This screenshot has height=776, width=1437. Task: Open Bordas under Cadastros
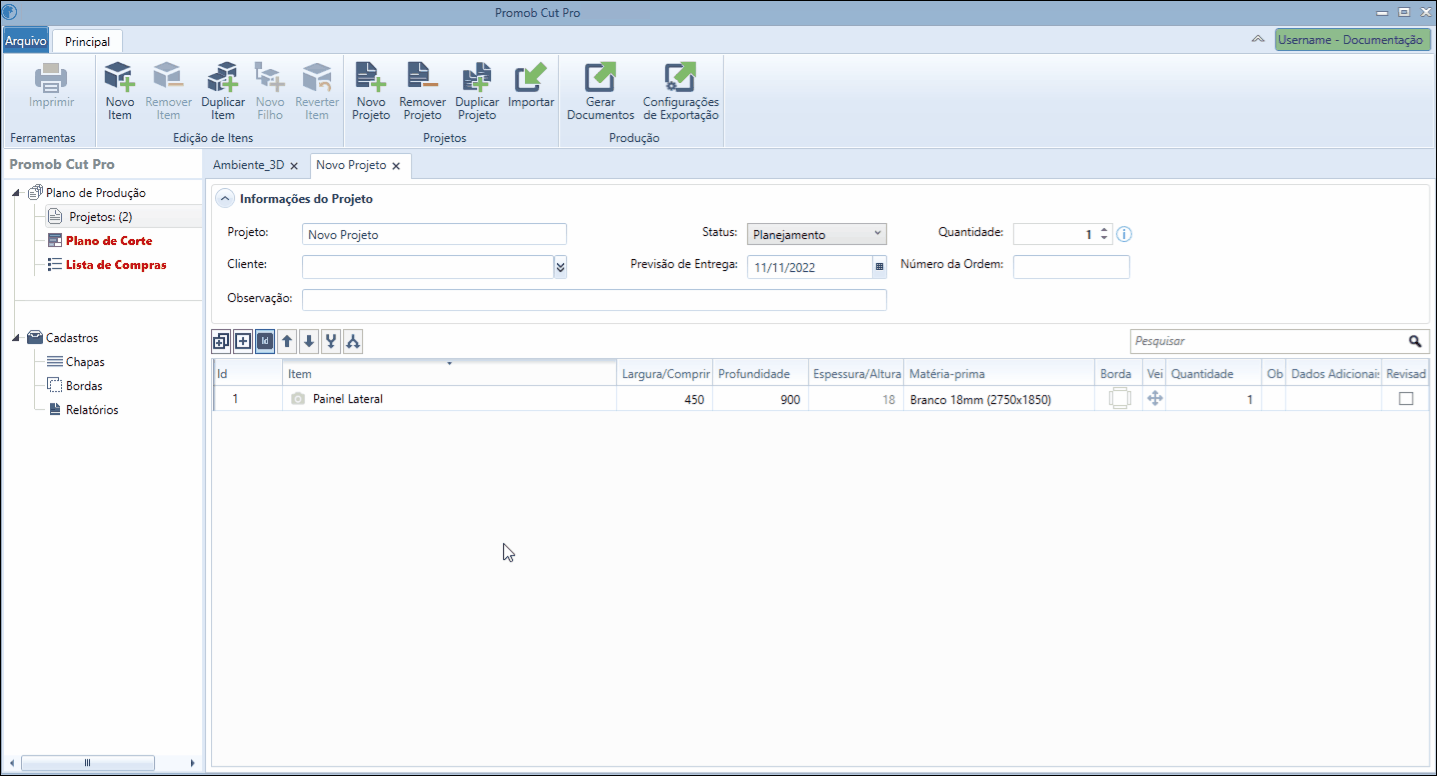84,386
